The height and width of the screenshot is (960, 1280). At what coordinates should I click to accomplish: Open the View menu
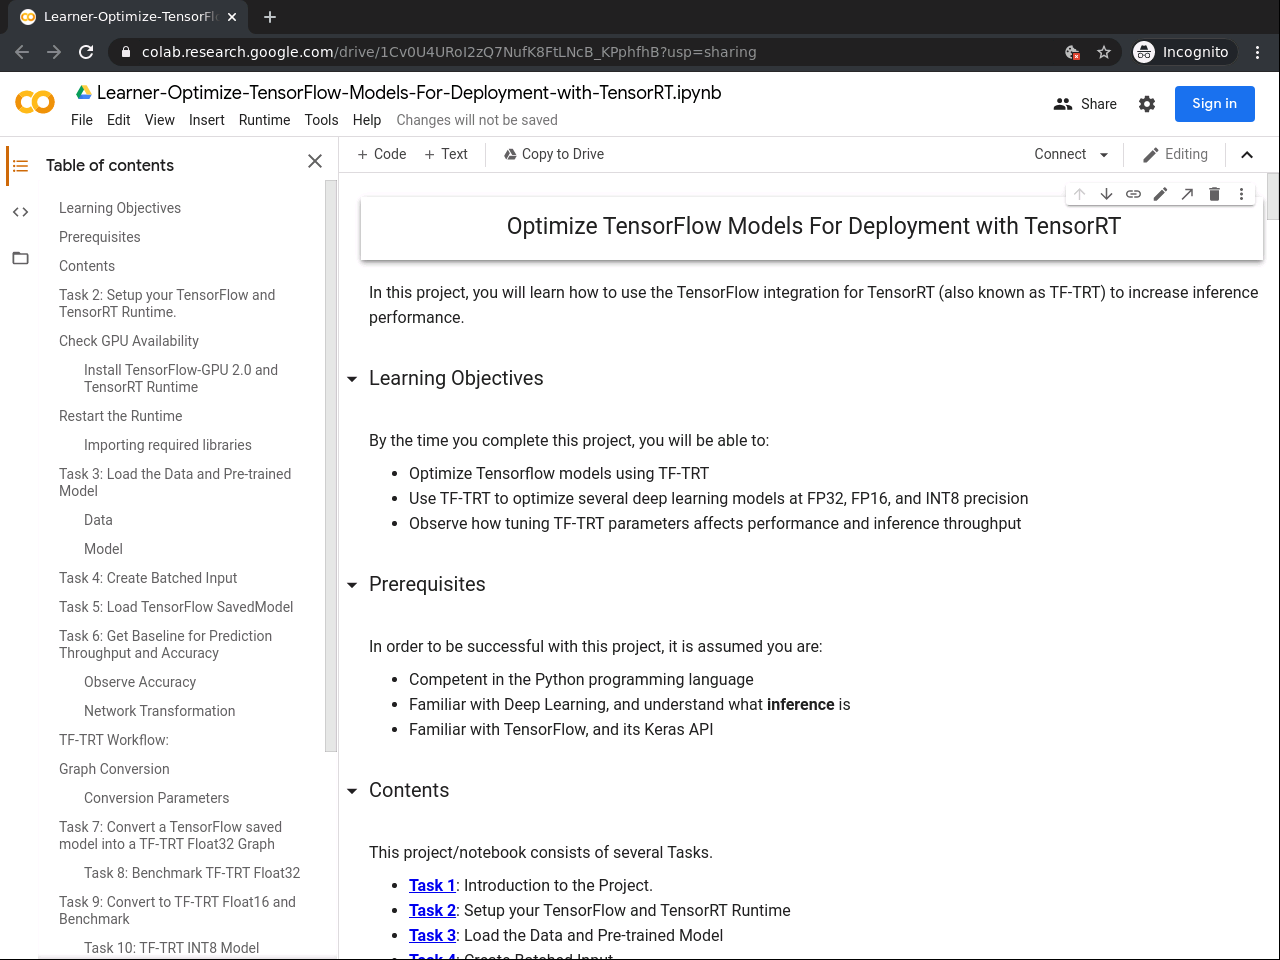point(160,120)
